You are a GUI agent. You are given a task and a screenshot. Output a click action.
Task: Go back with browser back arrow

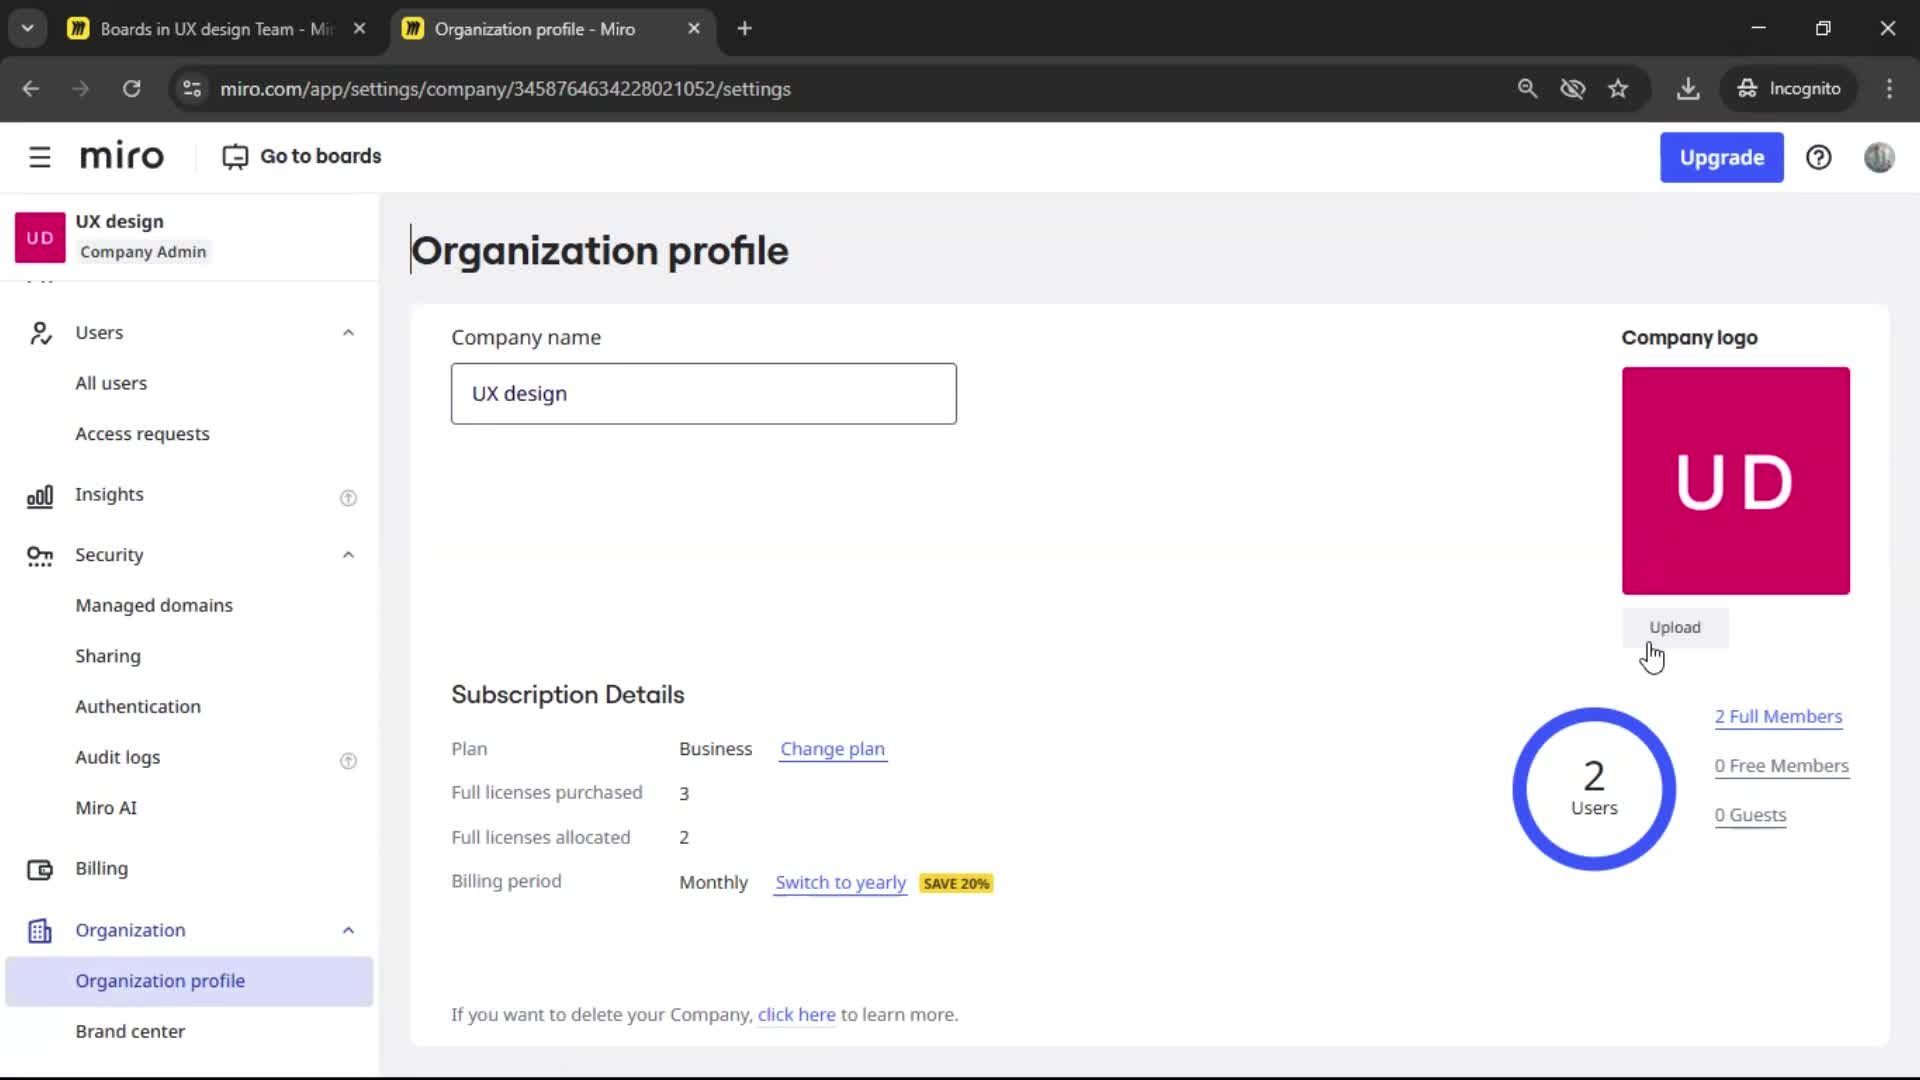point(31,89)
